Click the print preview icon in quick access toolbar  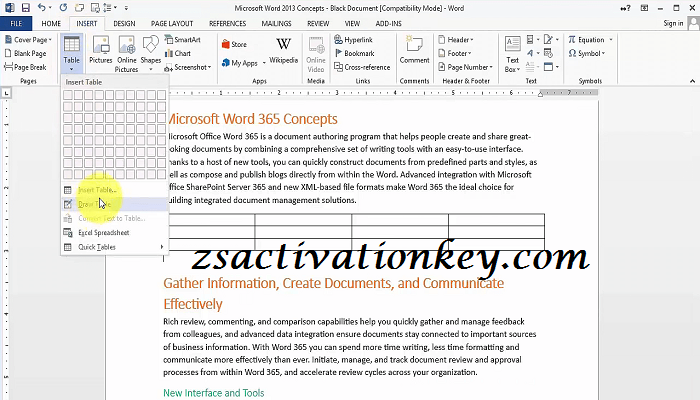click(x=95, y=8)
